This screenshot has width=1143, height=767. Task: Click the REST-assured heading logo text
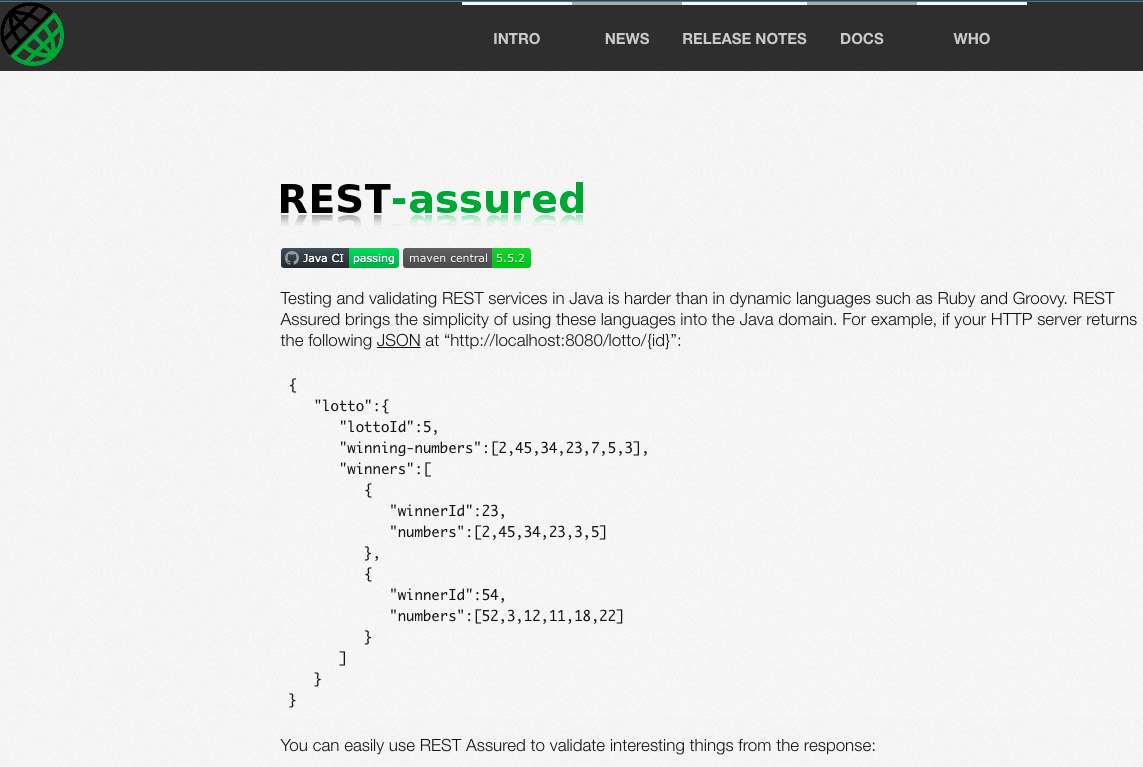pyautogui.click(x=432, y=199)
